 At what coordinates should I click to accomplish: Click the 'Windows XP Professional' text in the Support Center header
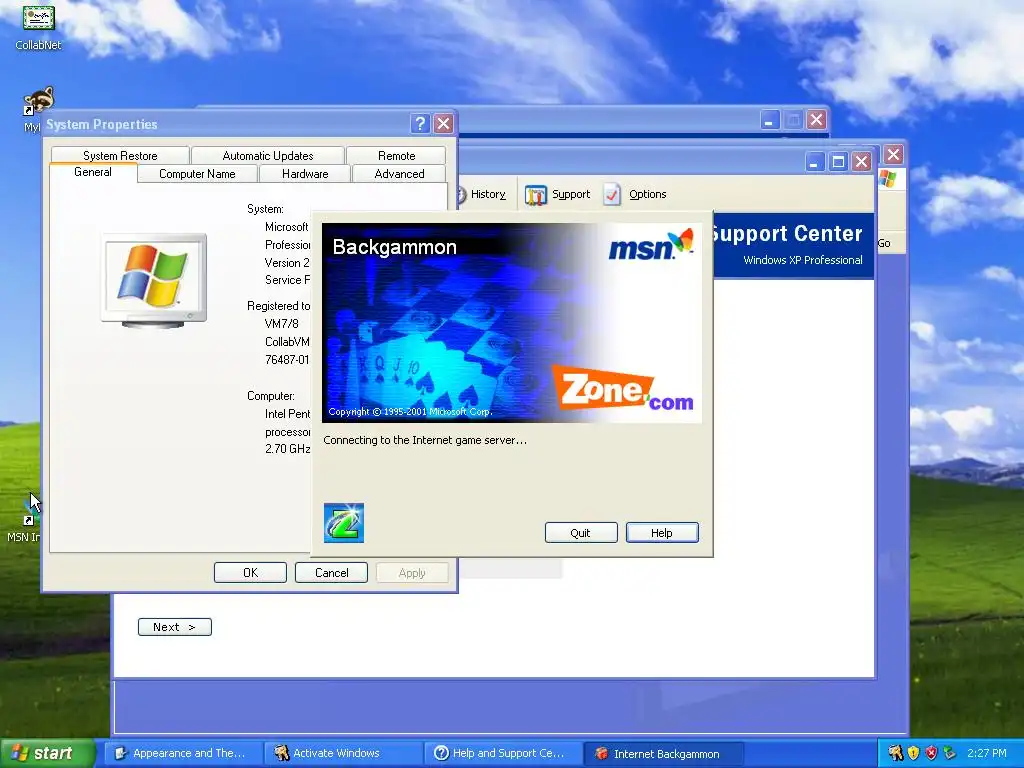803,260
